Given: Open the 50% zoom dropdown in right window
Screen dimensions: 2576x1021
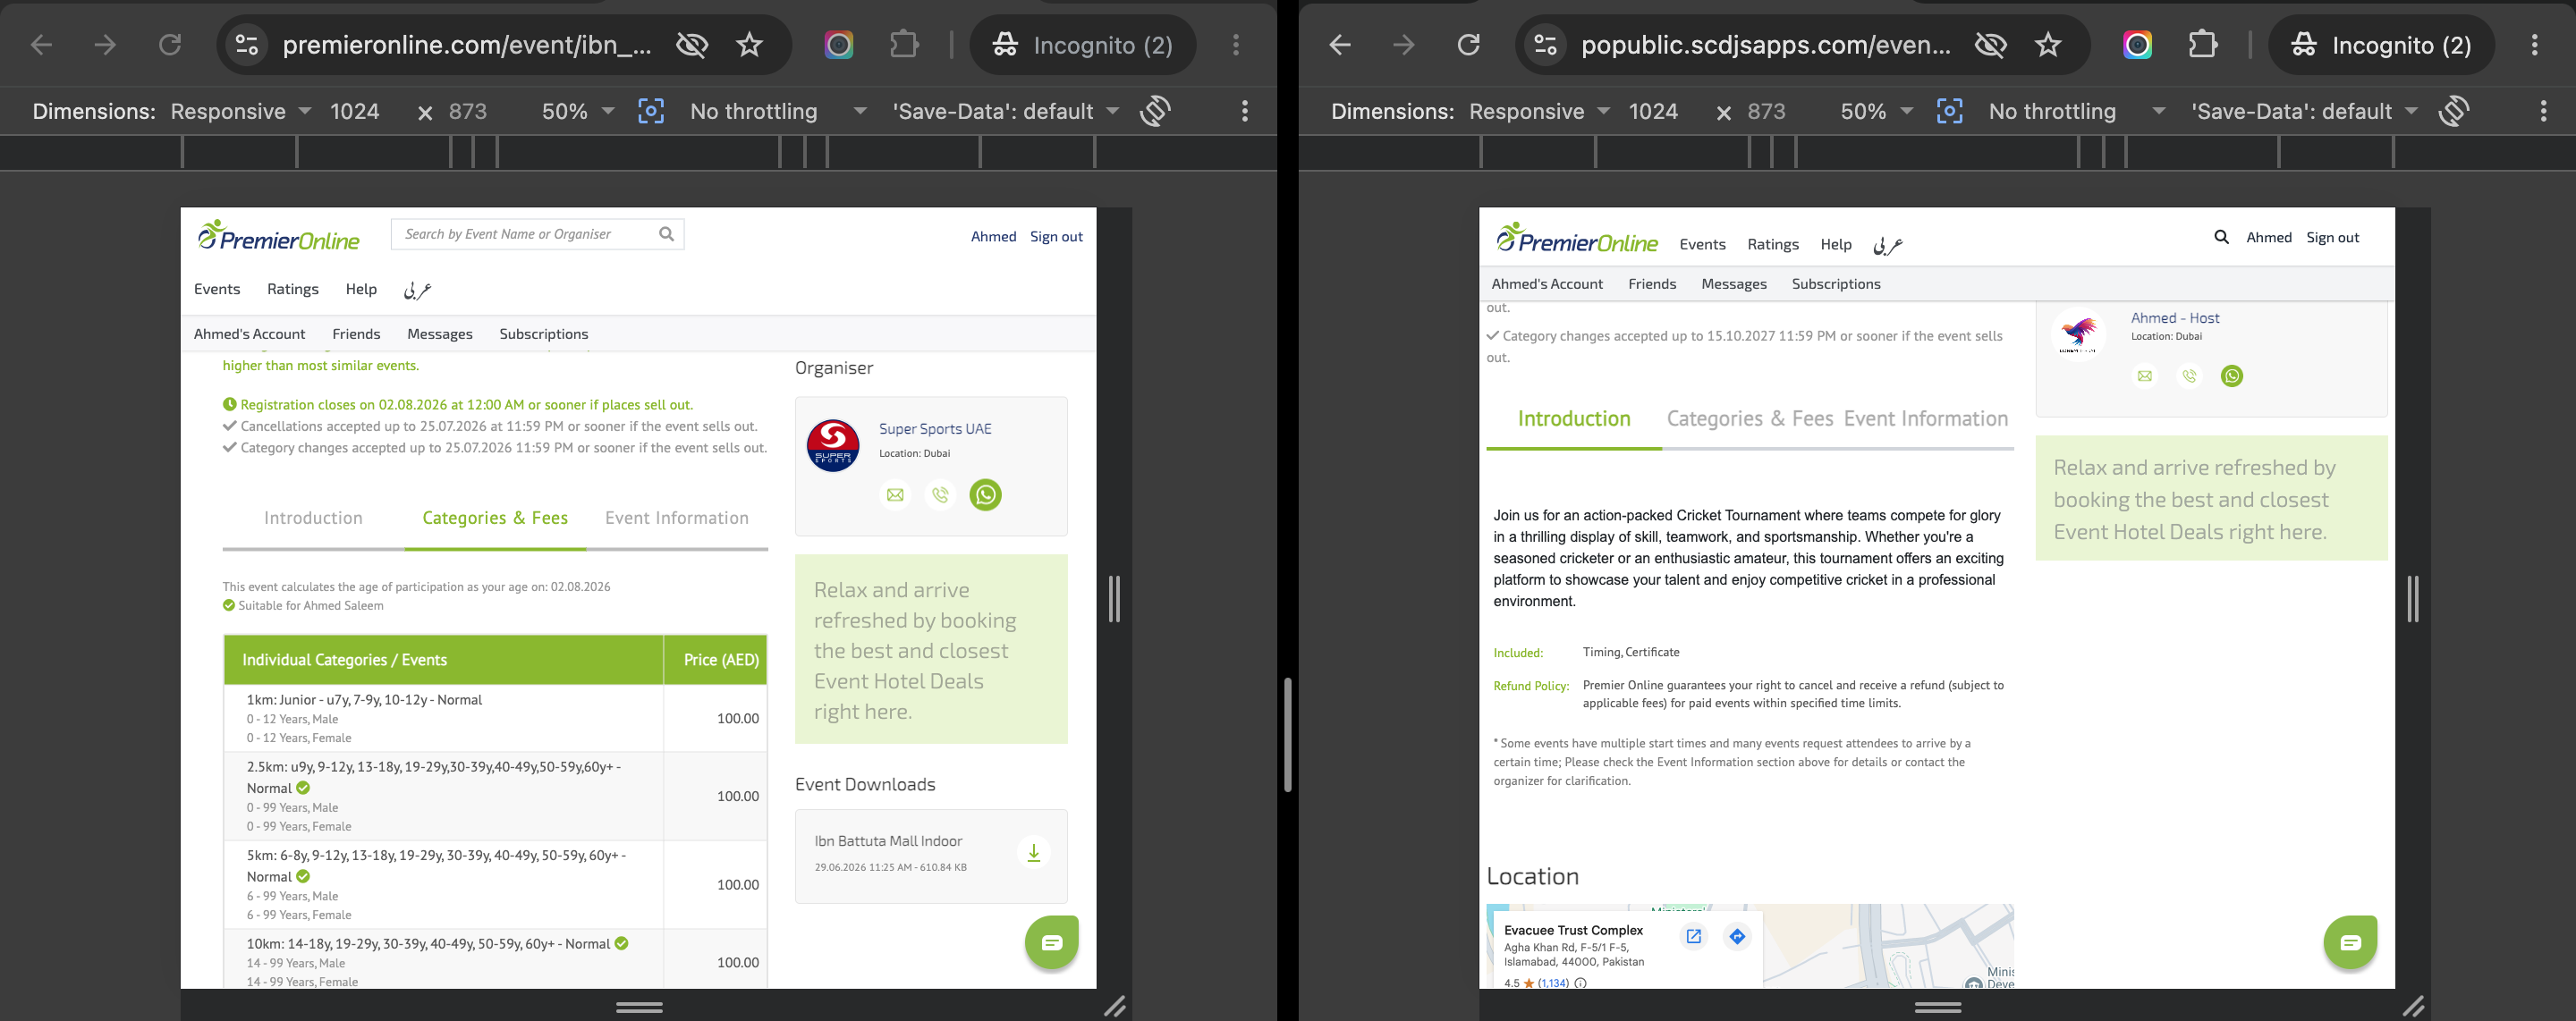Looking at the screenshot, I should (x=1876, y=111).
